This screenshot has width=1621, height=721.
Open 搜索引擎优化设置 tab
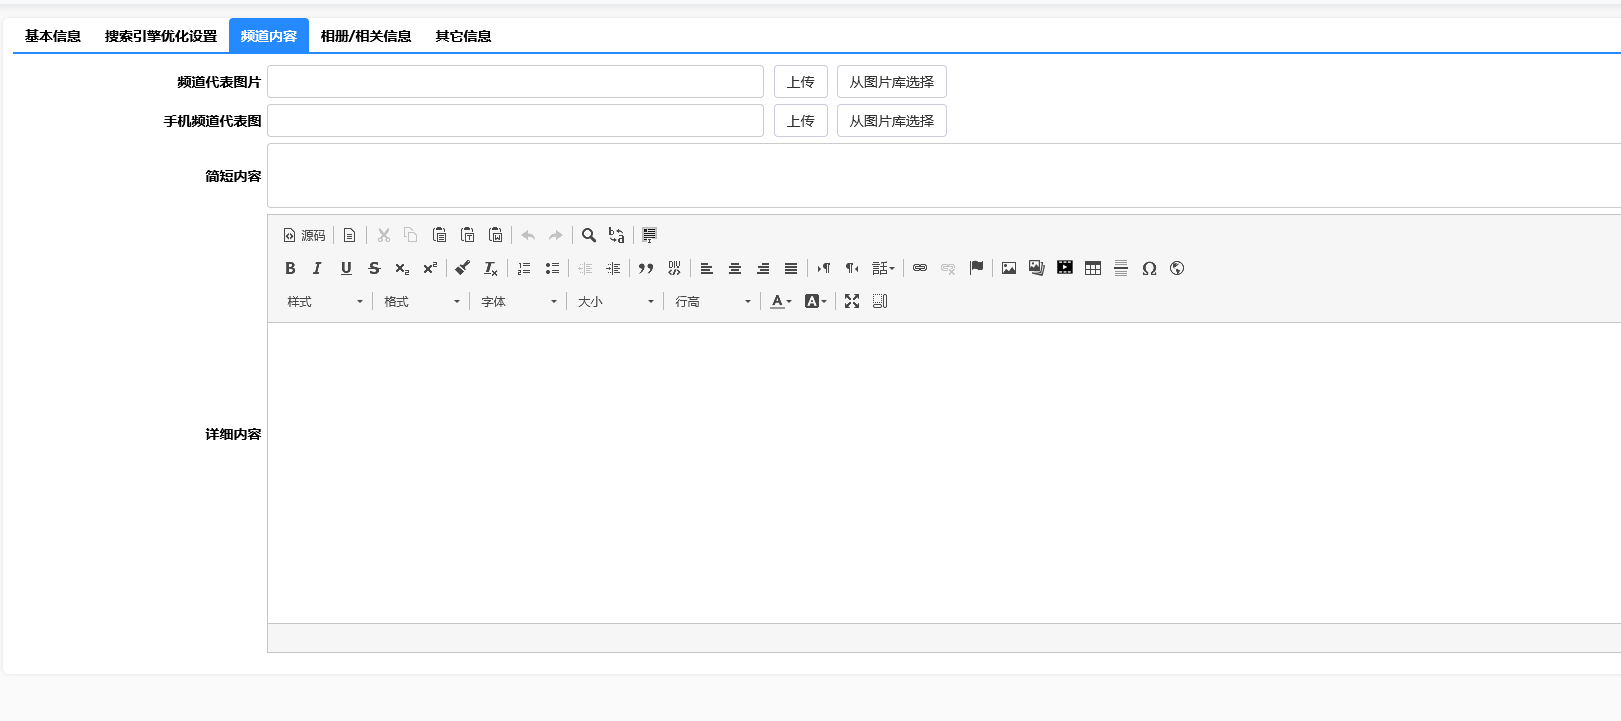161,36
